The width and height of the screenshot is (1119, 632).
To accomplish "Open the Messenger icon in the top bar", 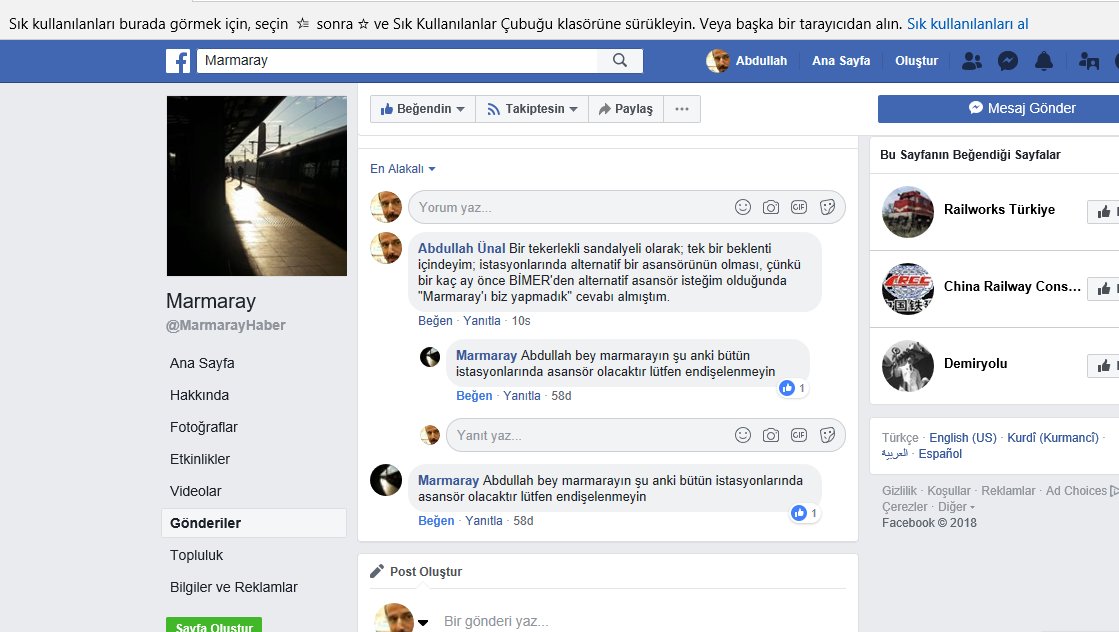I will (1008, 61).
